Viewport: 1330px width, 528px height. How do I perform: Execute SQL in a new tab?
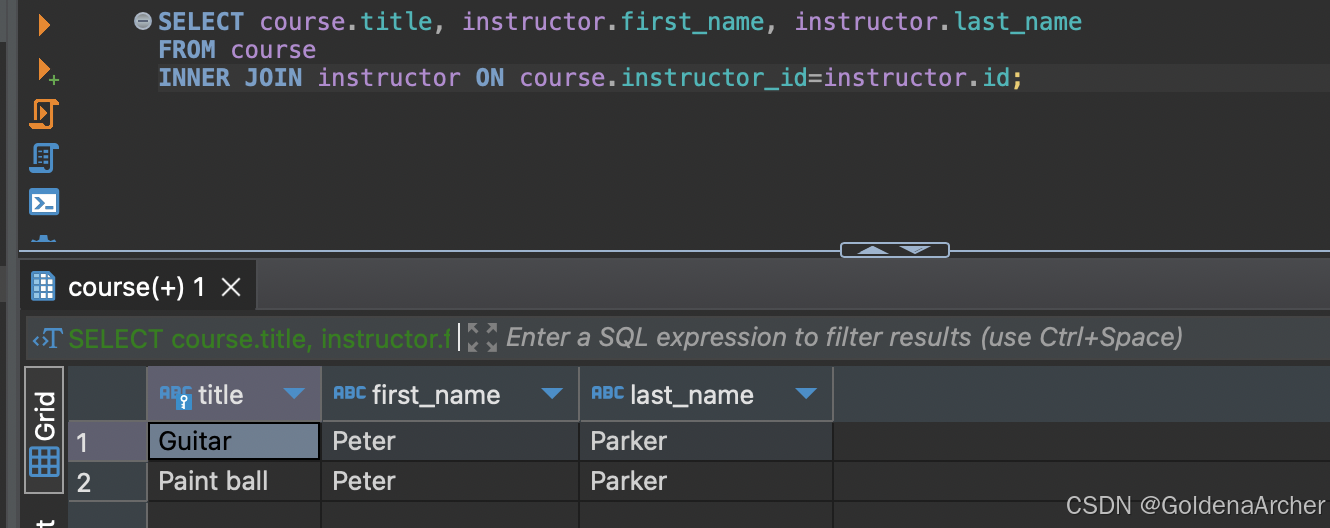pyautogui.click(x=46, y=70)
